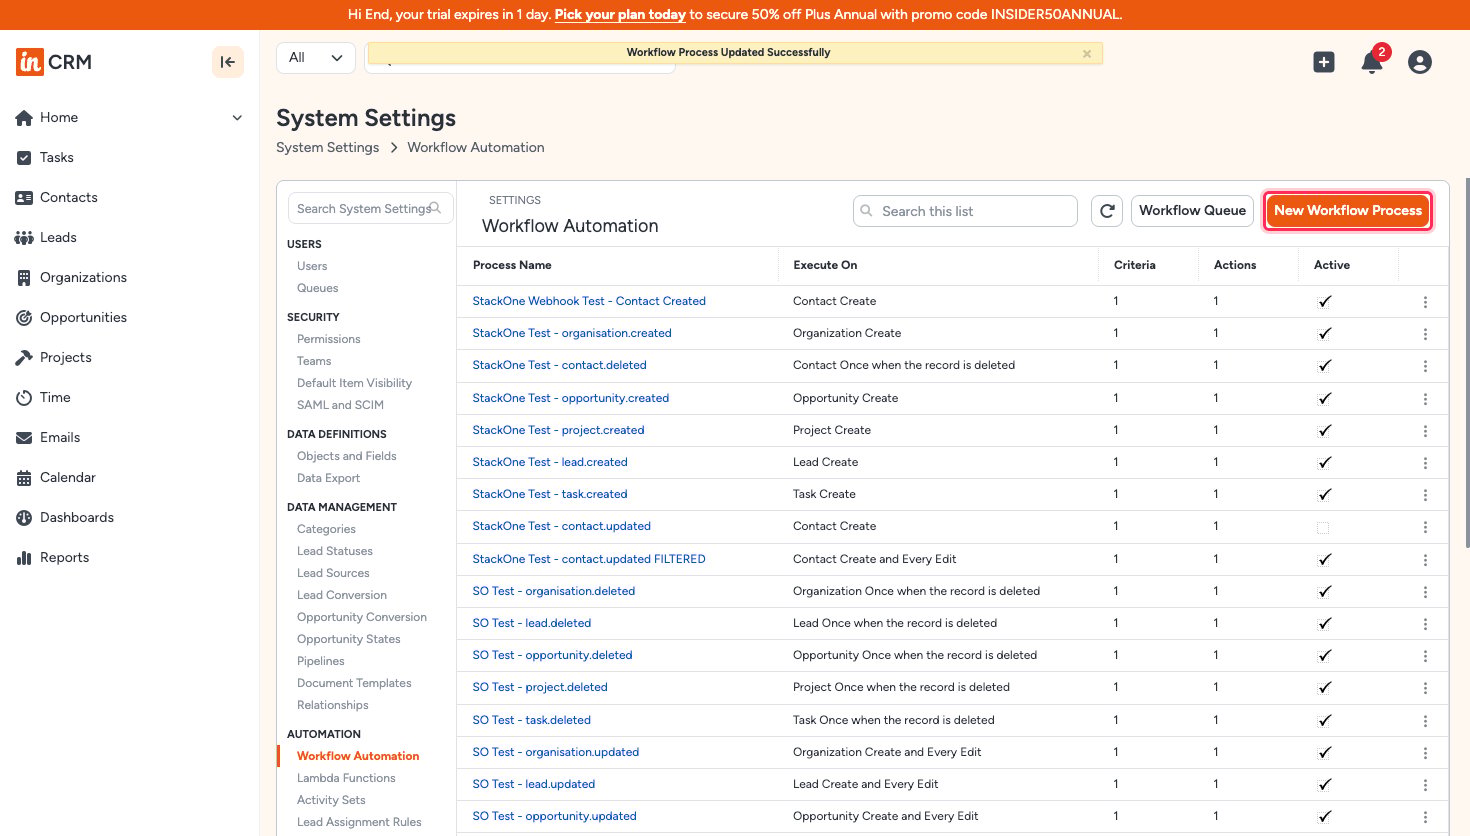This screenshot has height=836, width=1470.
Task: Toggle Active checkbox for SO Test - organisation.deleted
Action: pyautogui.click(x=1324, y=591)
